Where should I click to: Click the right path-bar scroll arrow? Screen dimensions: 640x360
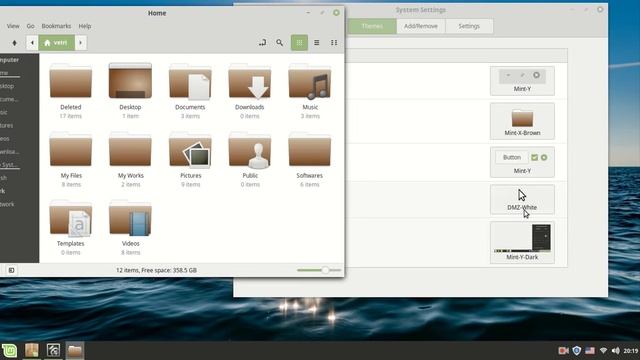[x=80, y=43]
